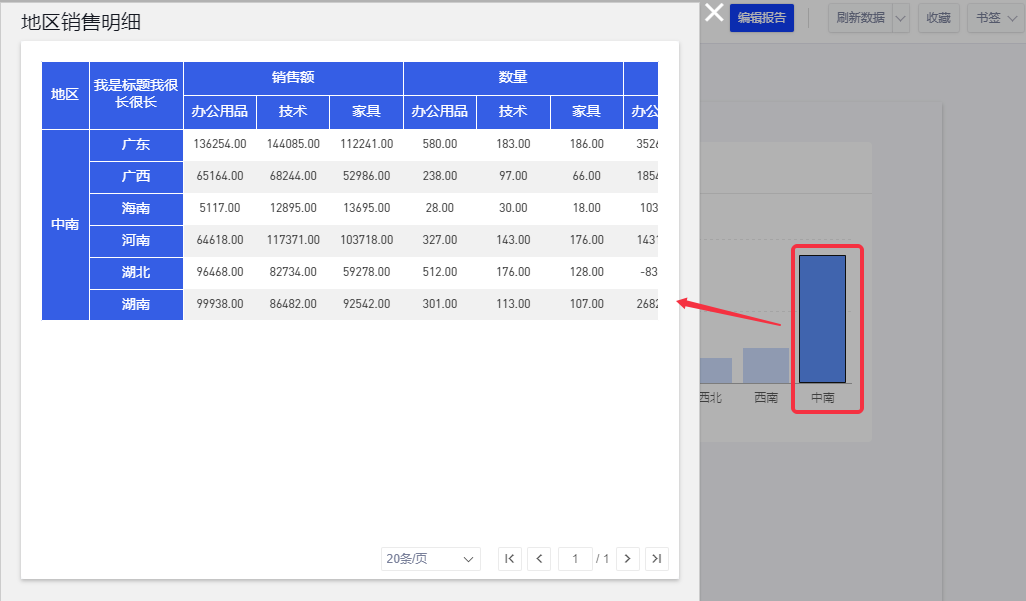Open the 20条/页 page size dropdown
Image resolution: width=1026 pixels, height=601 pixels.
pyautogui.click(x=430, y=559)
